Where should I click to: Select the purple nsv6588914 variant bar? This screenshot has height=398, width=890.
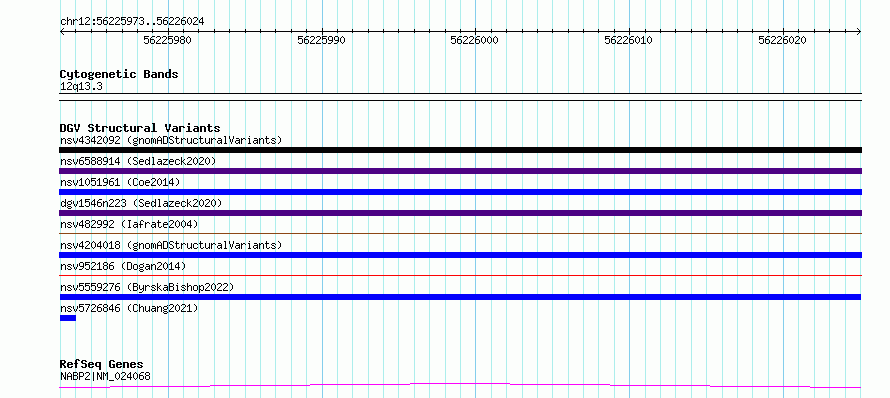pyautogui.click(x=460, y=171)
